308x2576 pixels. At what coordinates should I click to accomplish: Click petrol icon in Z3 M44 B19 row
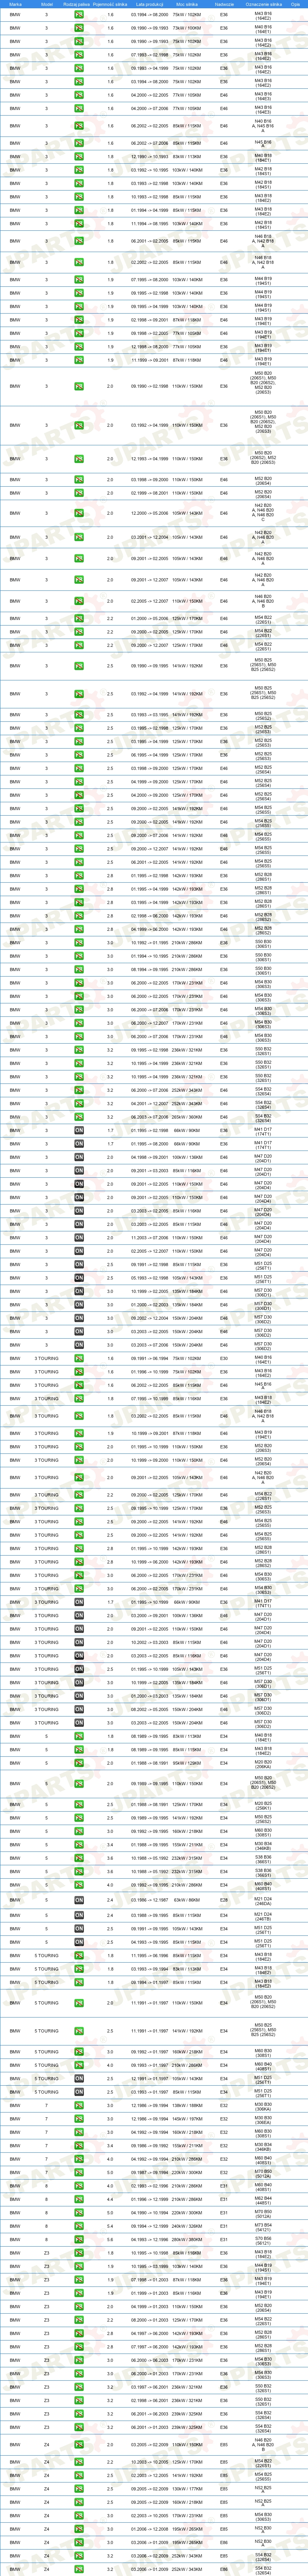click(79, 2266)
